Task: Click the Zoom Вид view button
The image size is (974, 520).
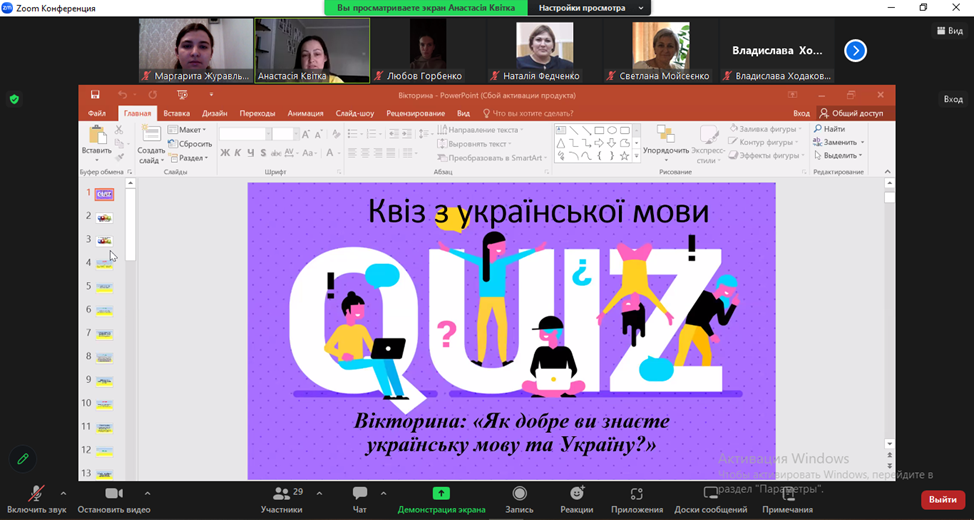Action: (950, 30)
